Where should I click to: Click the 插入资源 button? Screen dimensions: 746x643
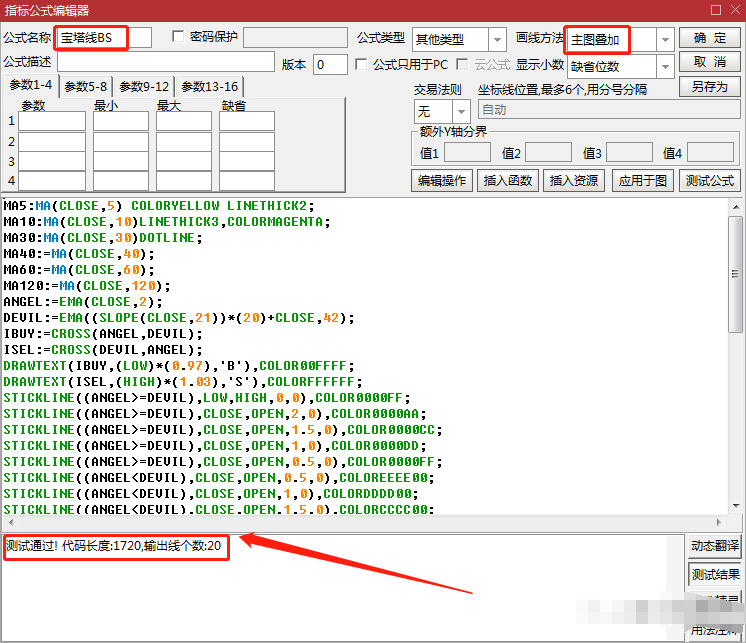(574, 180)
